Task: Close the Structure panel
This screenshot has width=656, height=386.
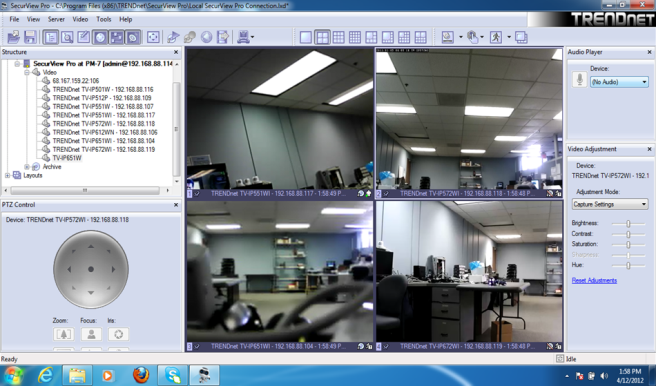Action: pos(176,52)
